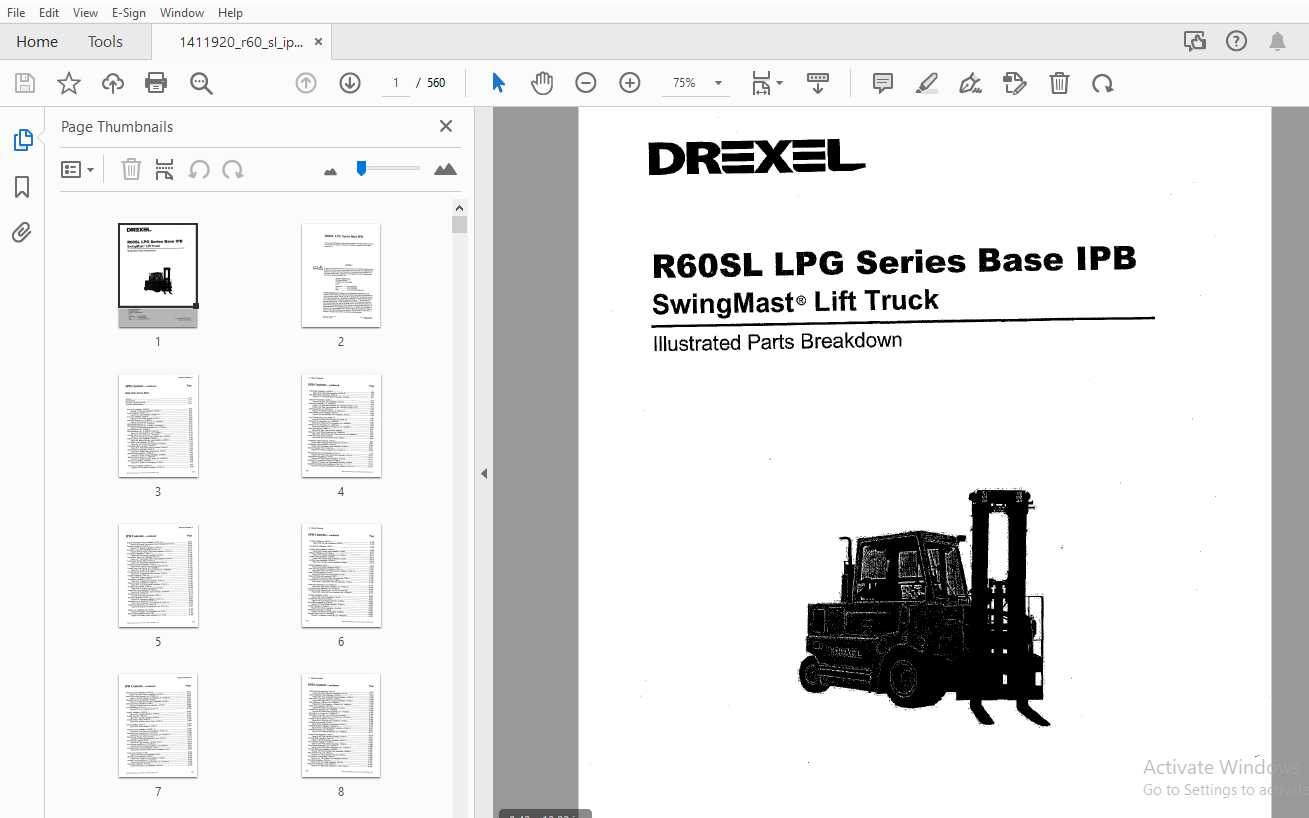
Task: Select page 8 thumbnail
Action: pos(341,725)
